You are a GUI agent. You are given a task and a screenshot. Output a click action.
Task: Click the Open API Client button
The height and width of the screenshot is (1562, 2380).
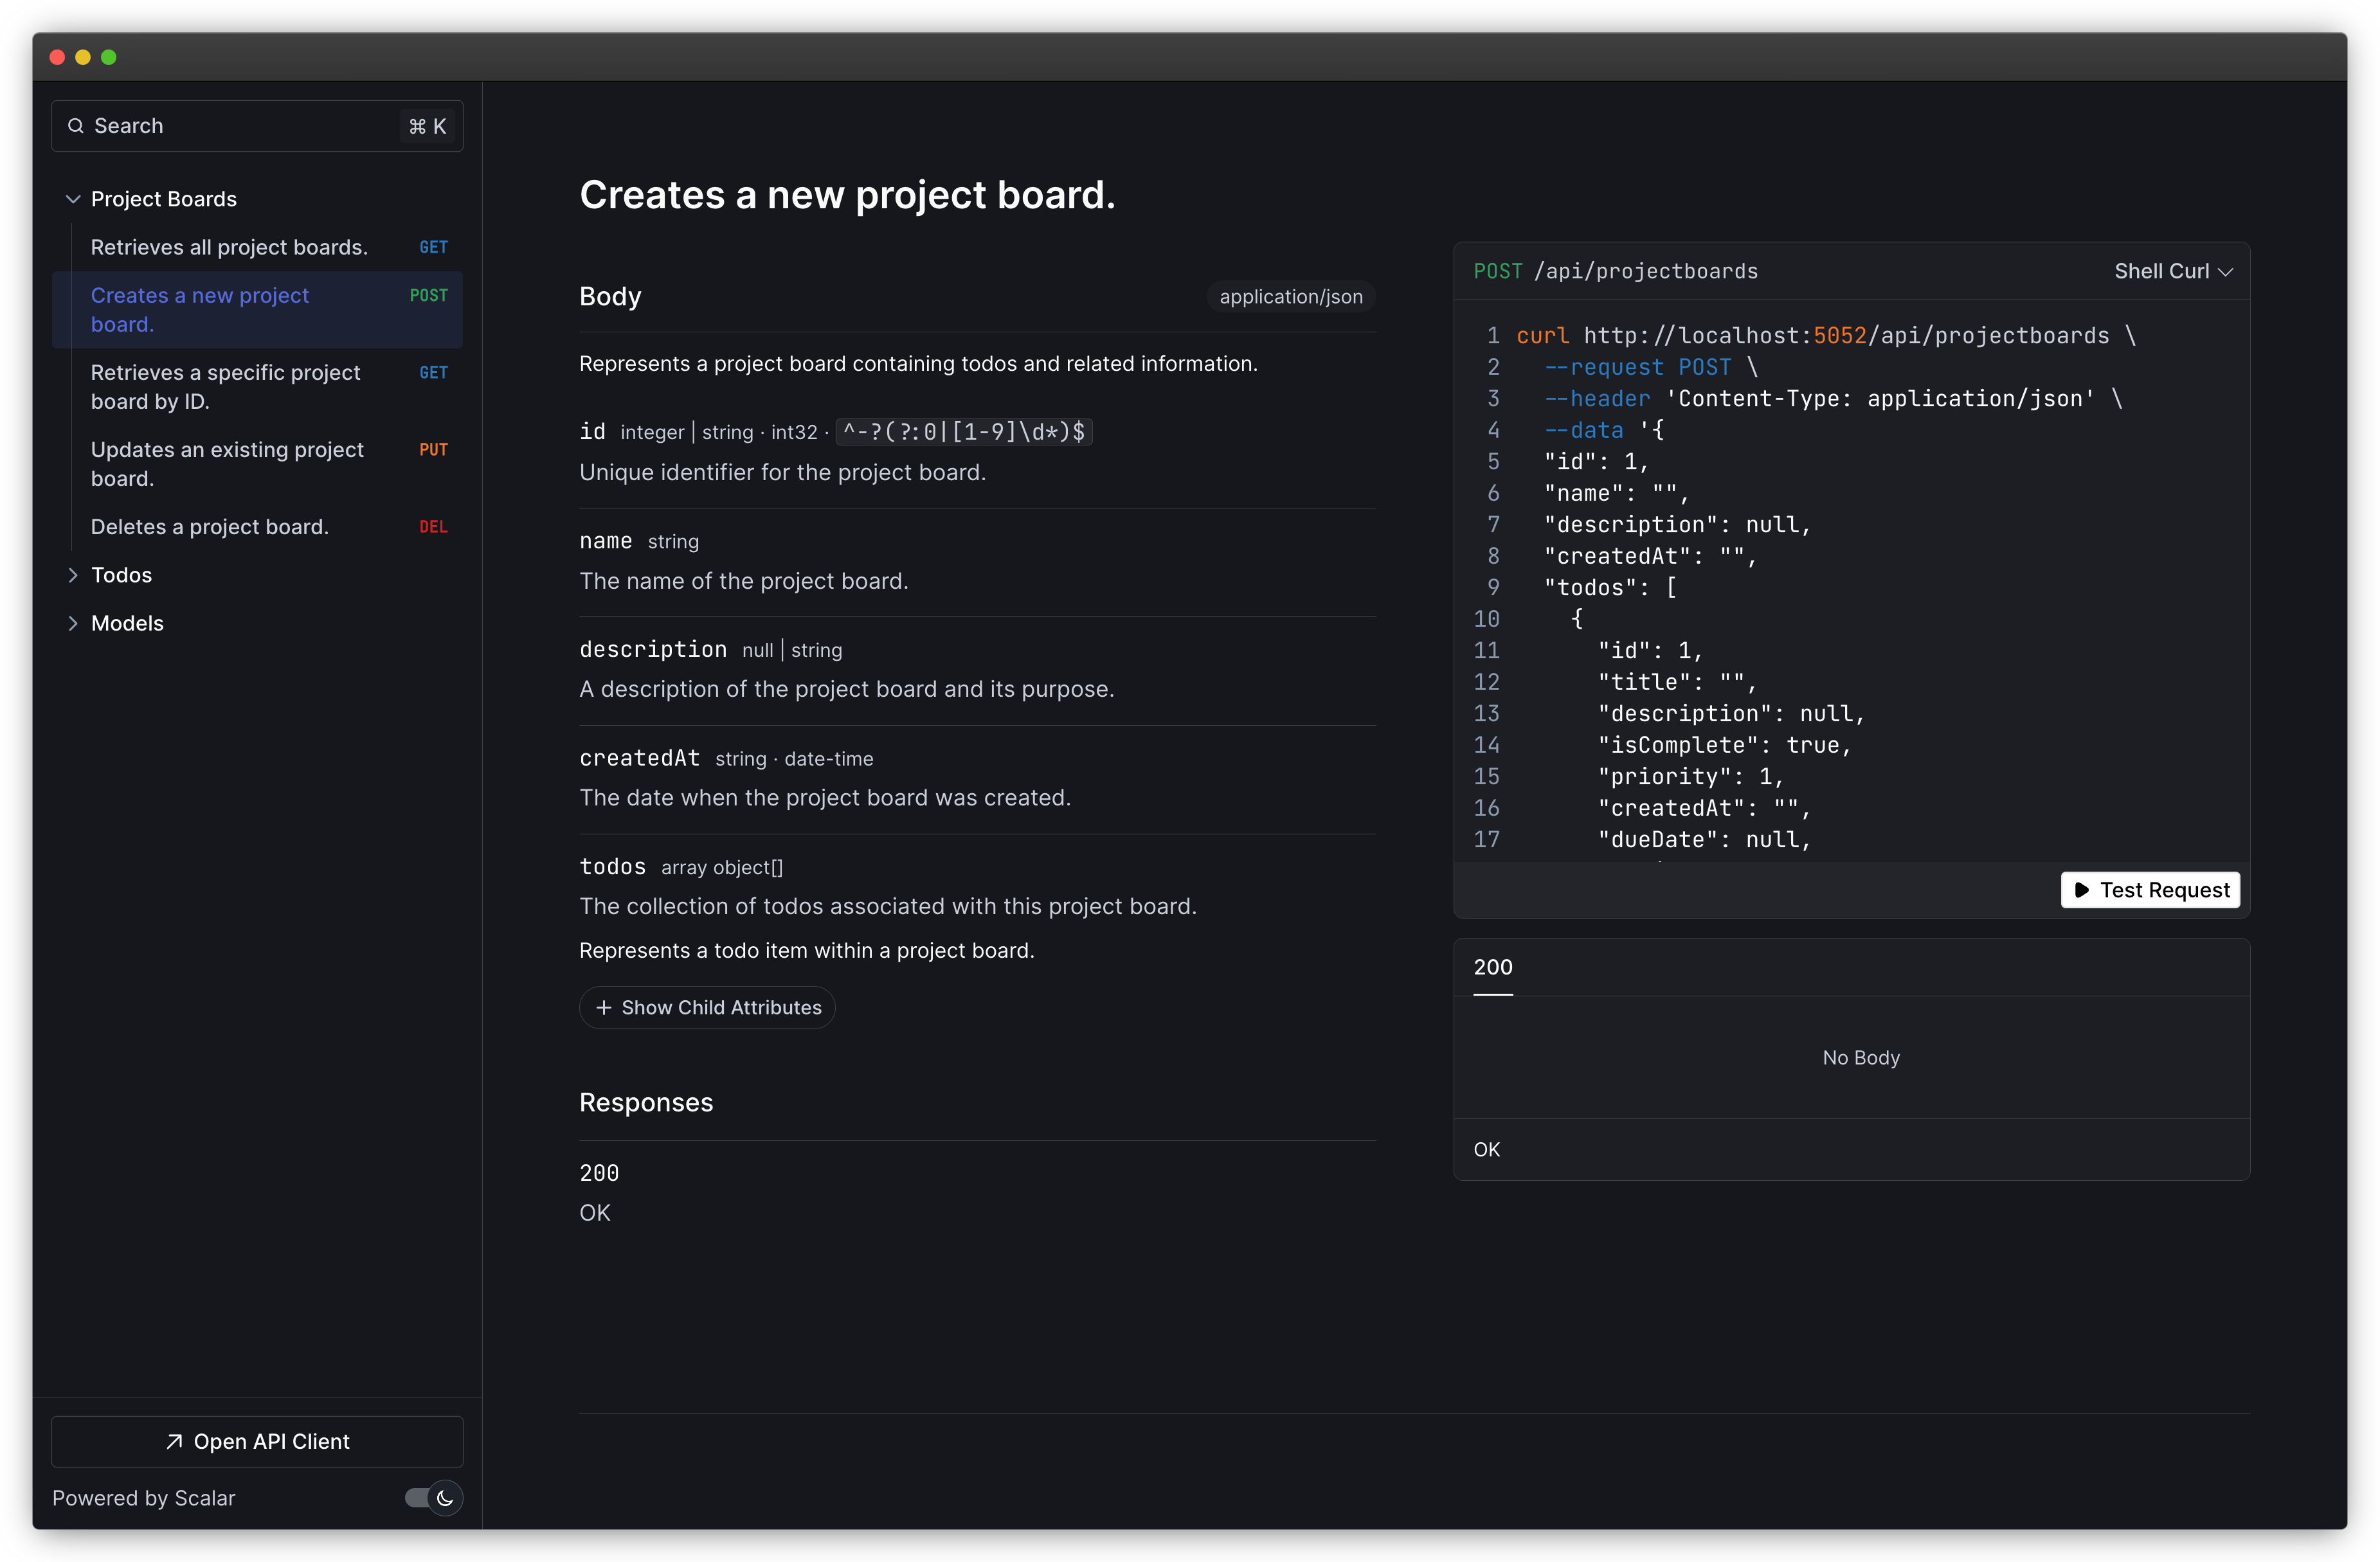[258, 1441]
